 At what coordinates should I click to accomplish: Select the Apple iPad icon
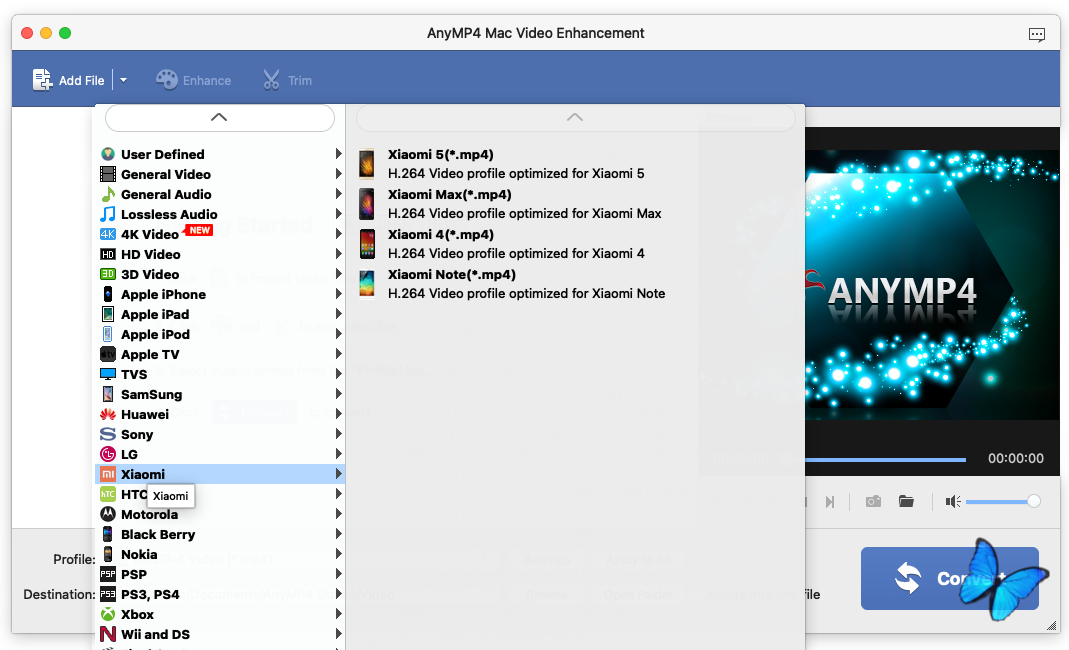pos(108,314)
